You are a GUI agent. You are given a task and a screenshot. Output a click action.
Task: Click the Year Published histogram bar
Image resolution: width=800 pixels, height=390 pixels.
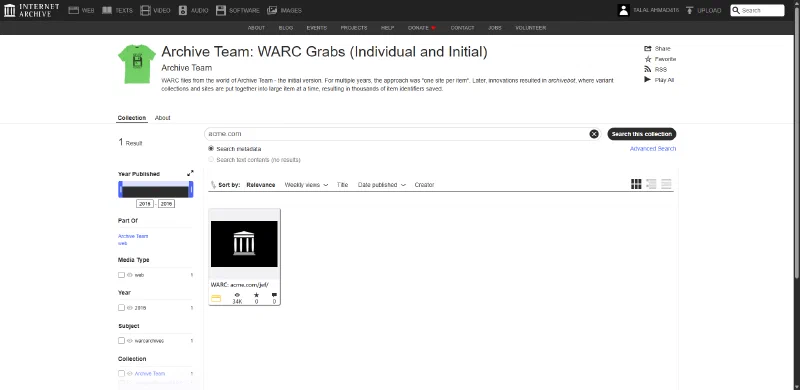coord(156,192)
